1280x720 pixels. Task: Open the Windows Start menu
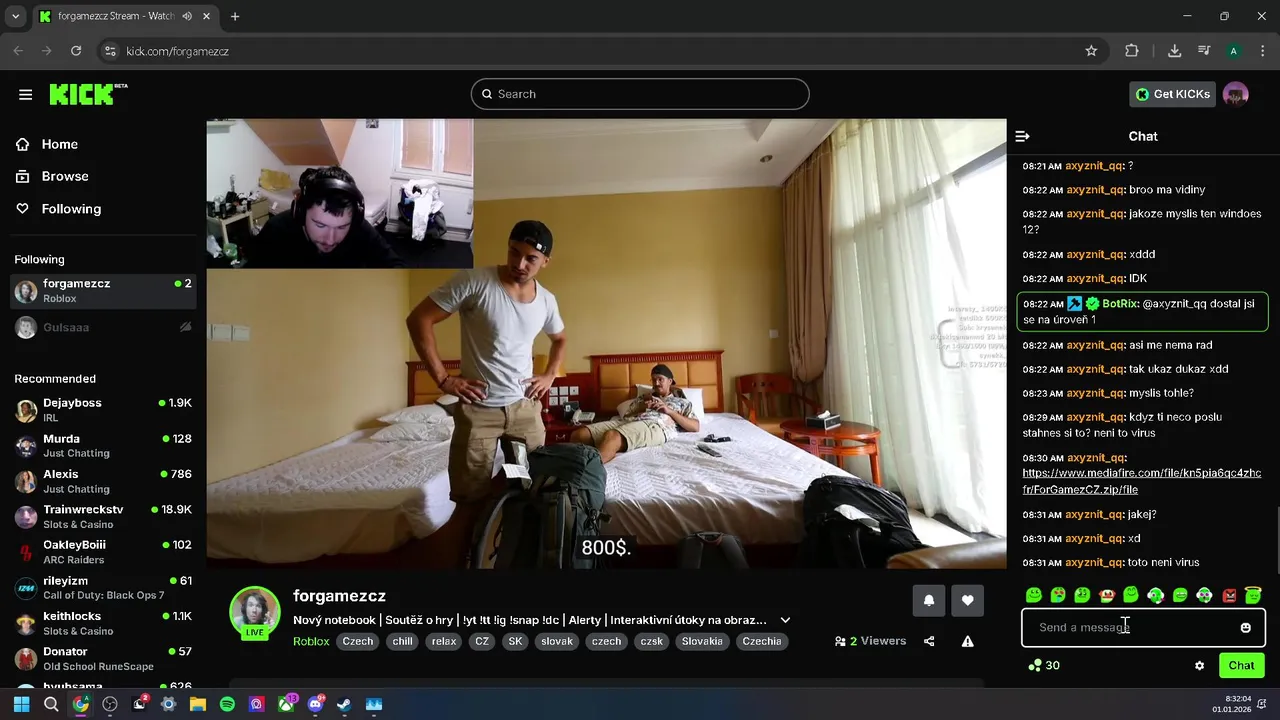21,704
